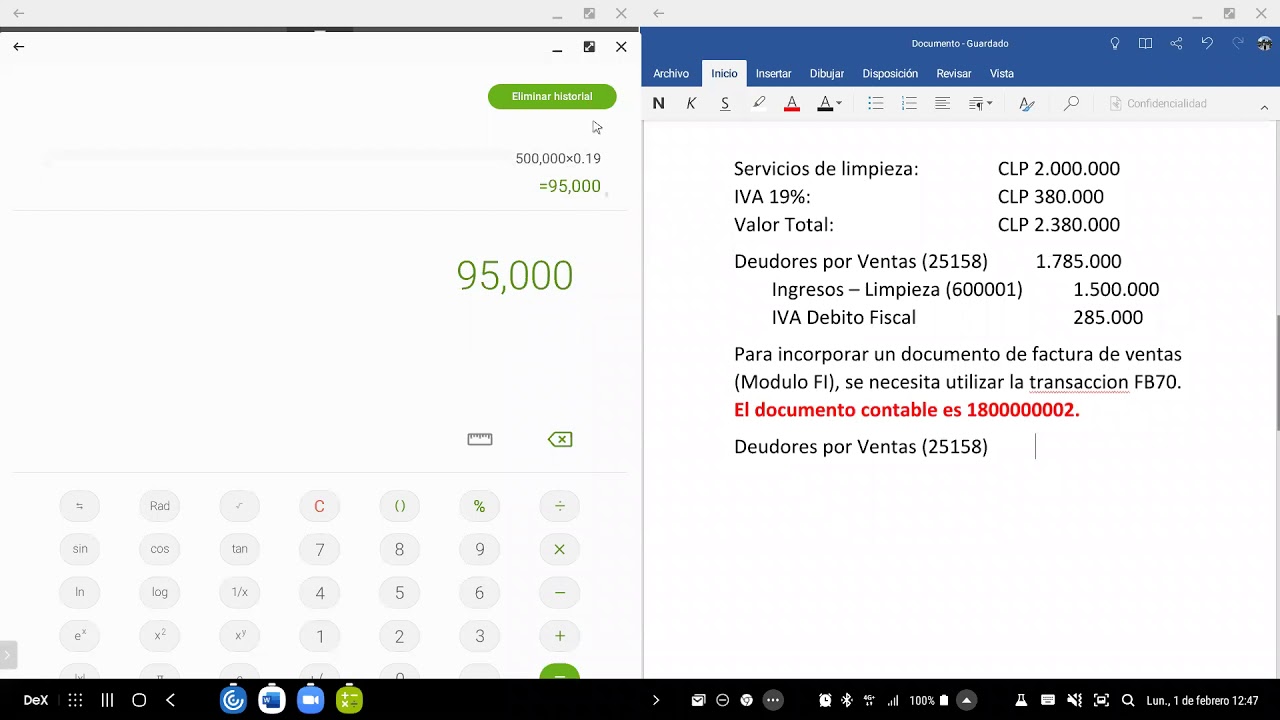Open the keyboard icon in taskbar

tap(1048, 700)
